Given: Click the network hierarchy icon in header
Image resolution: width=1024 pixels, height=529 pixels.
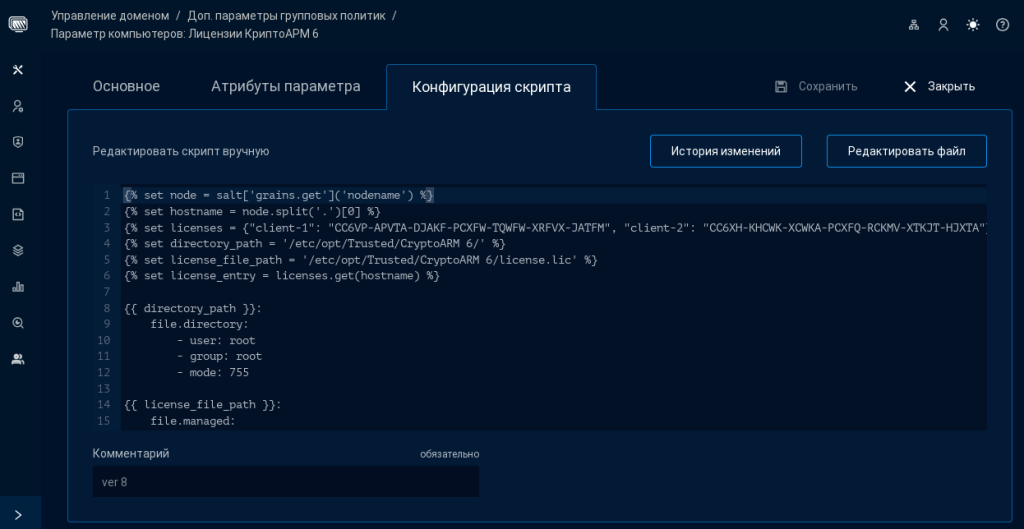Looking at the screenshot, I should (x=913, y=25).
